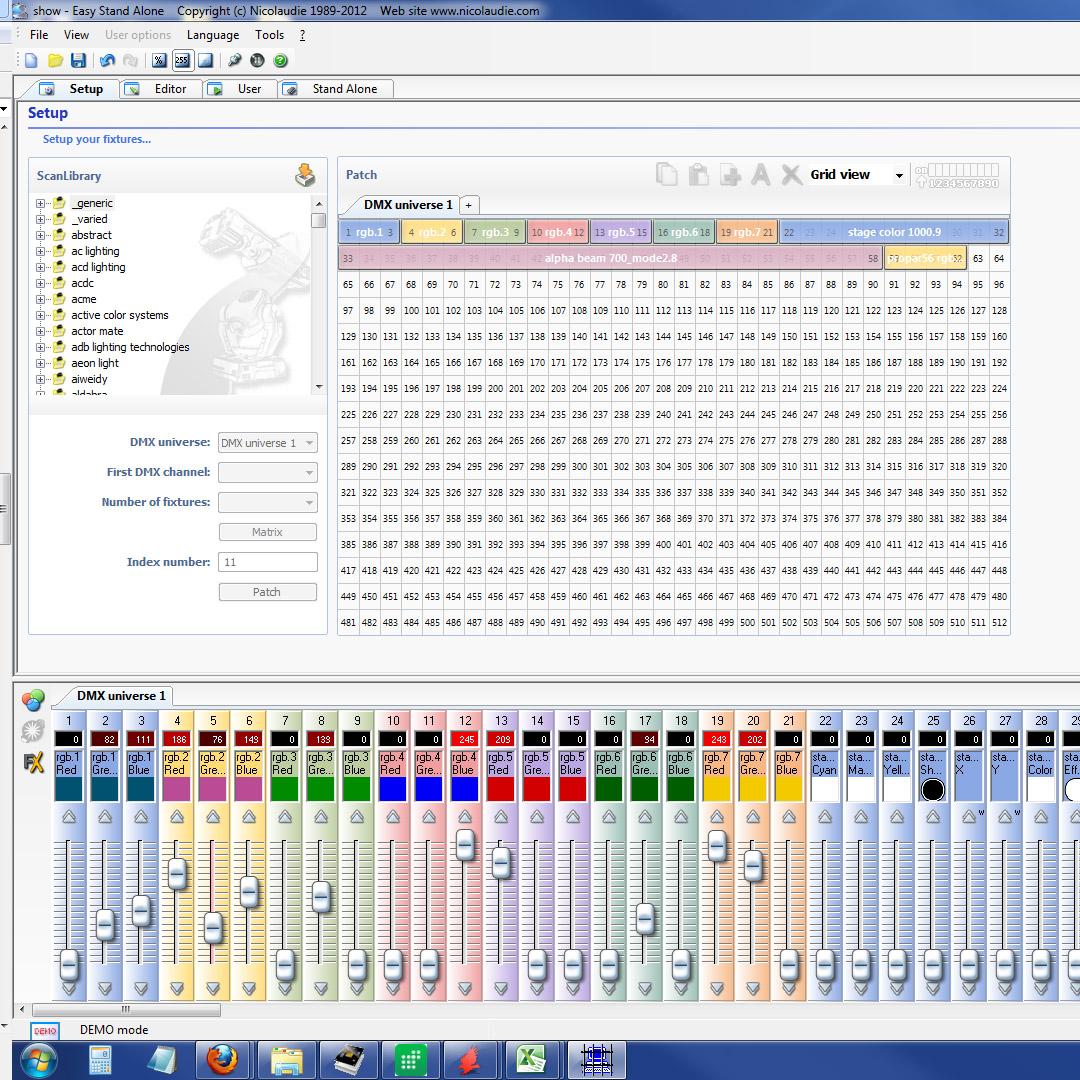
Task: Toggle 255 DMX value display mode
Action: coord(182,61)
